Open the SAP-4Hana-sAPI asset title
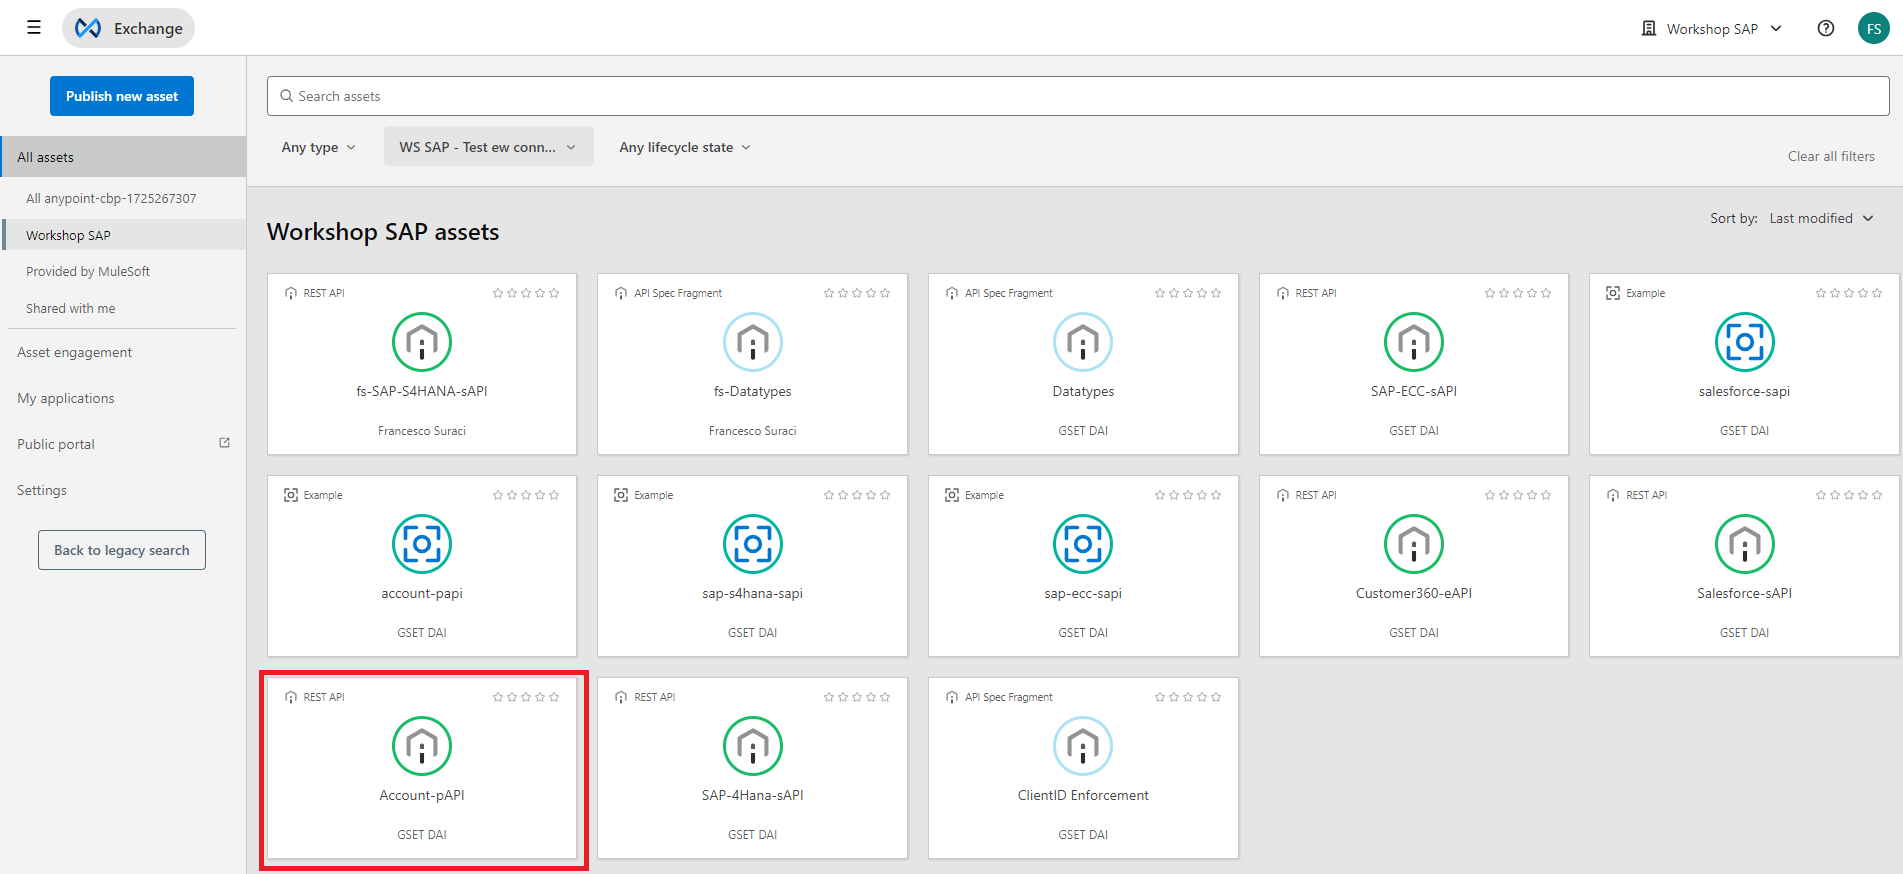The width and height of the screenshot is (1903, 874). point(753,795)
